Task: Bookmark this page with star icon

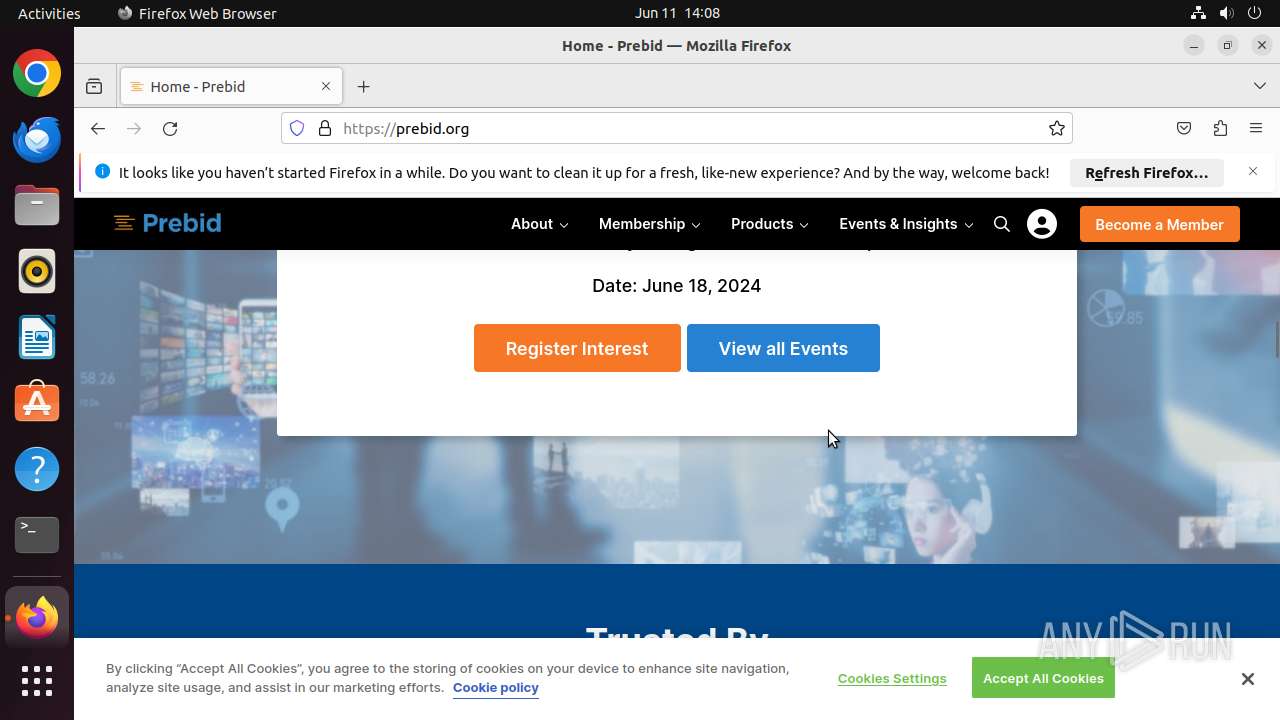Action: [x=1057, y=129]
